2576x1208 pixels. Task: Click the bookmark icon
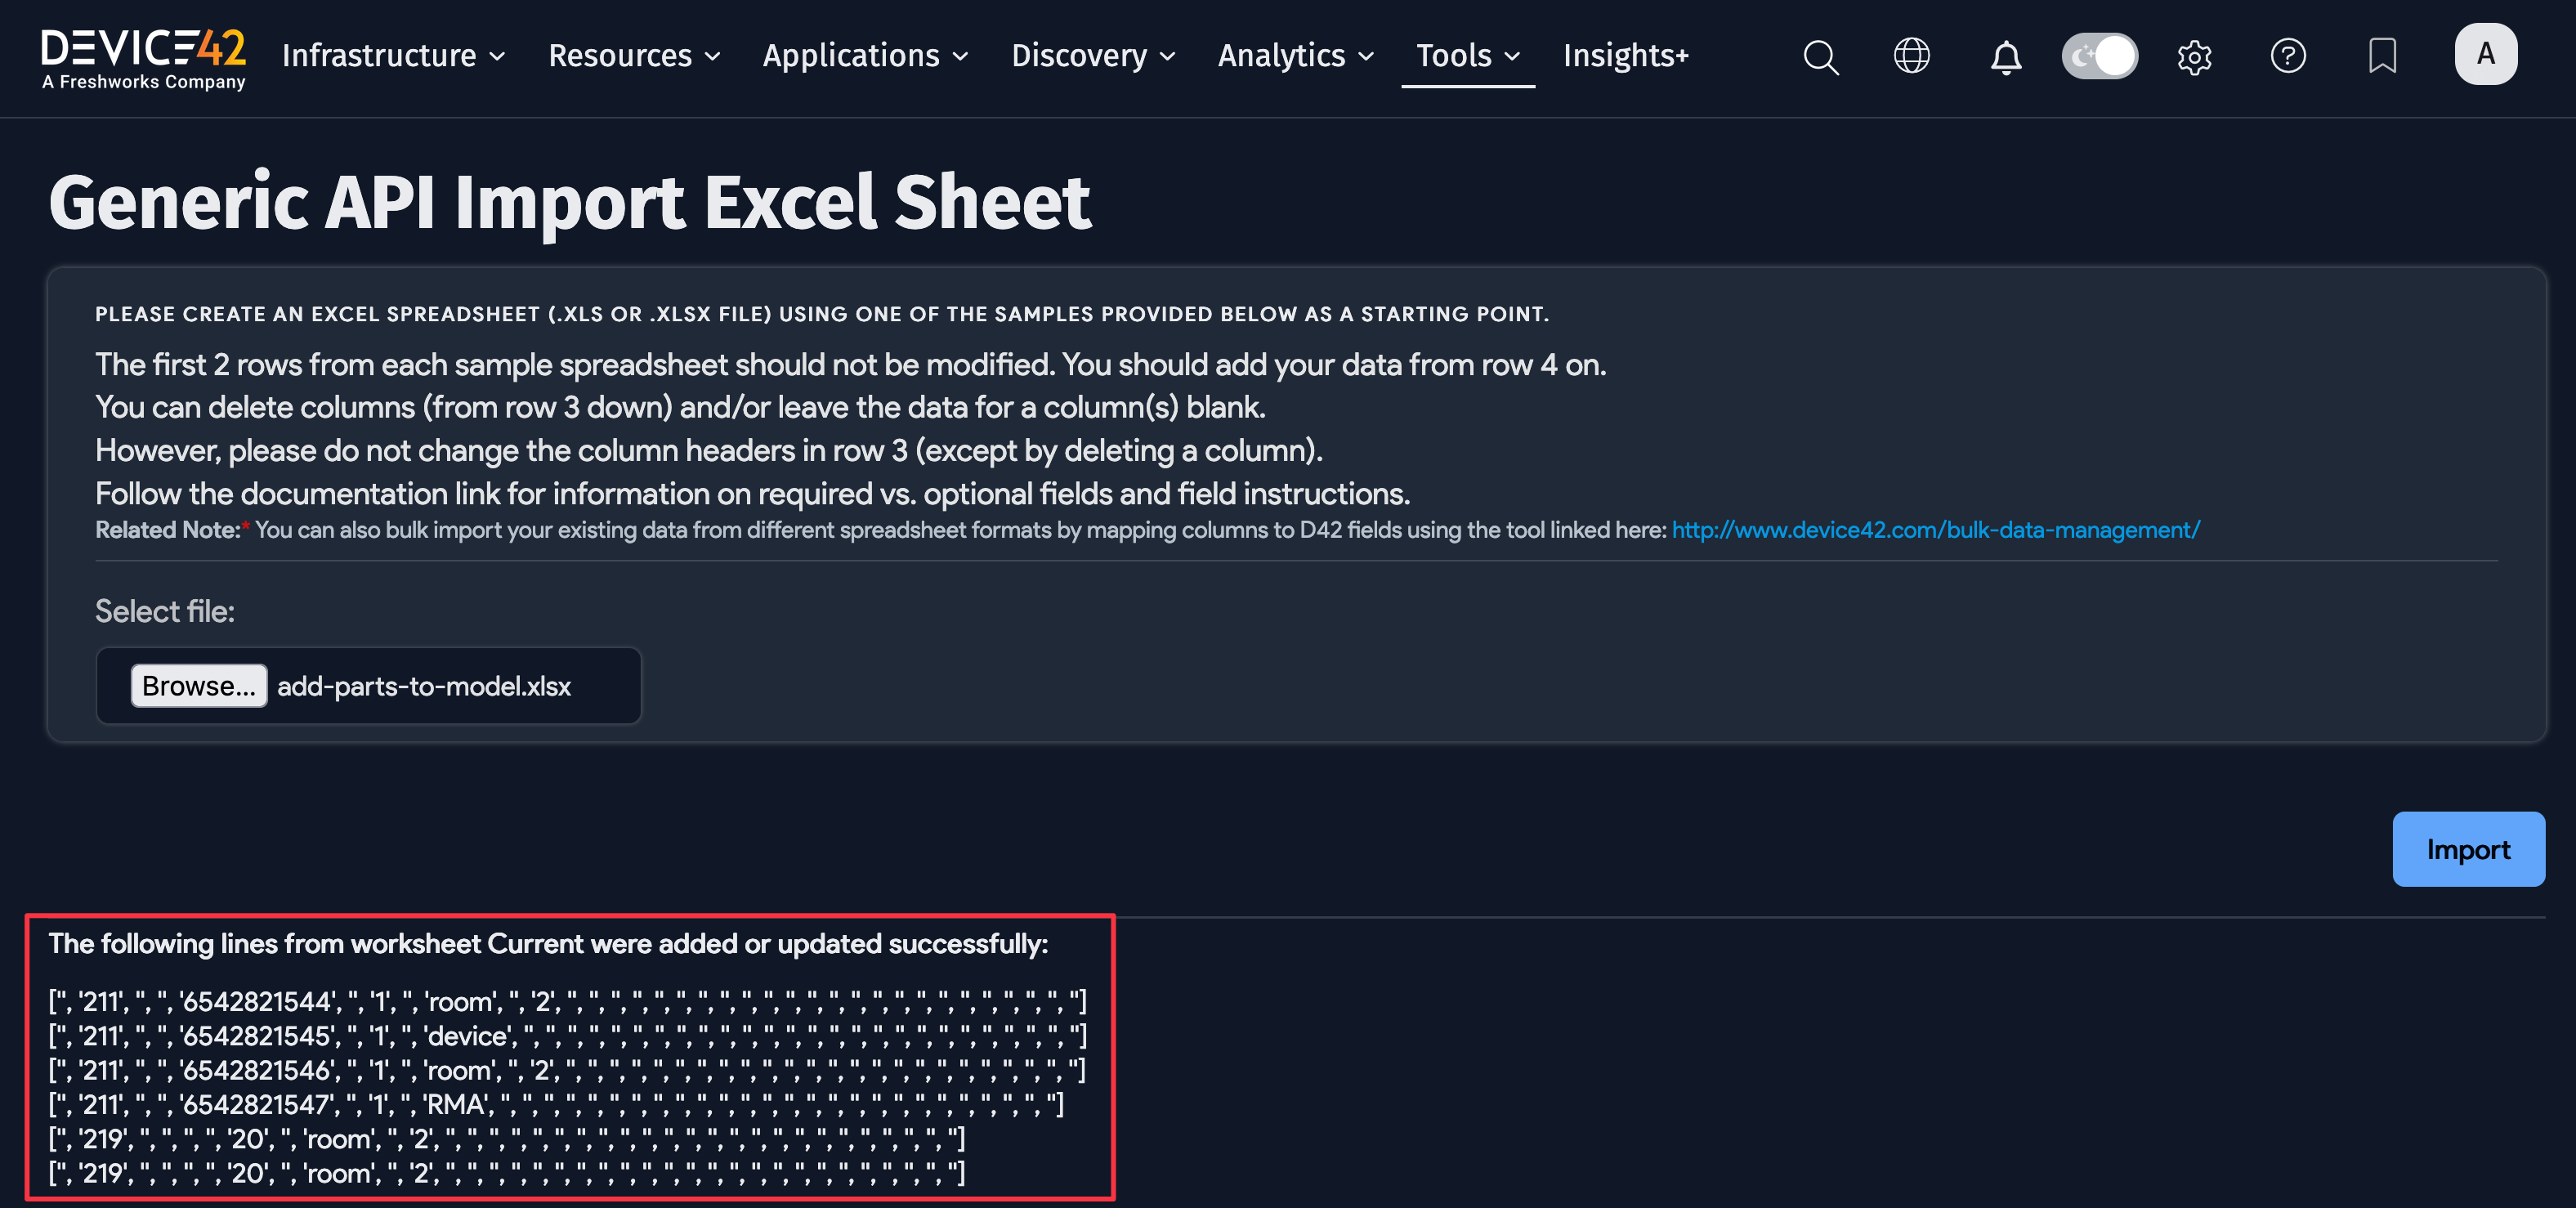pos(2383,57)
